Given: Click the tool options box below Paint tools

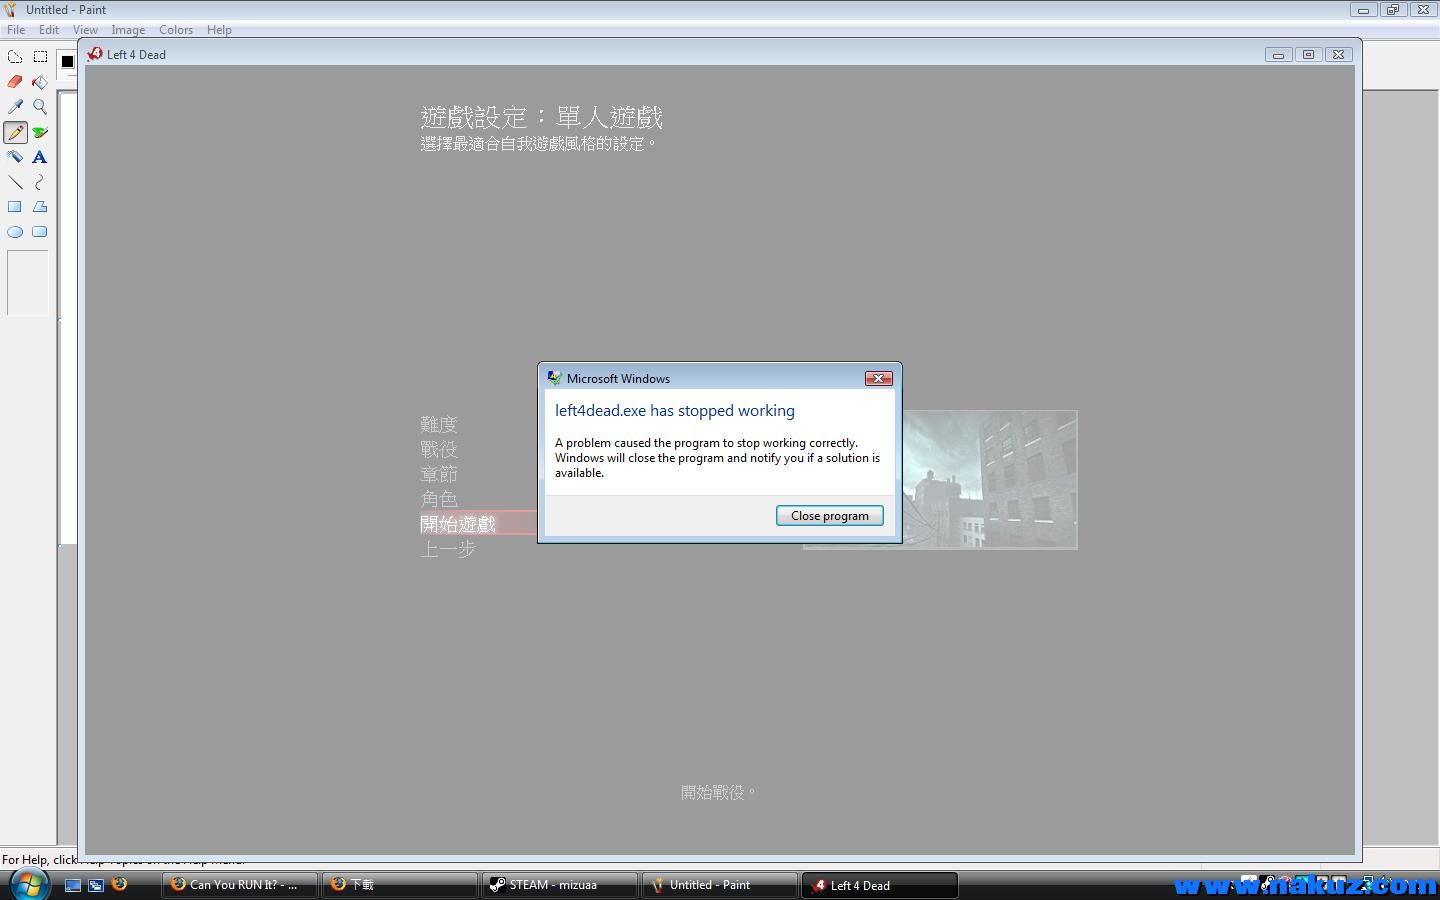Looking at the screenshot, I should click(x=28, y=283).
